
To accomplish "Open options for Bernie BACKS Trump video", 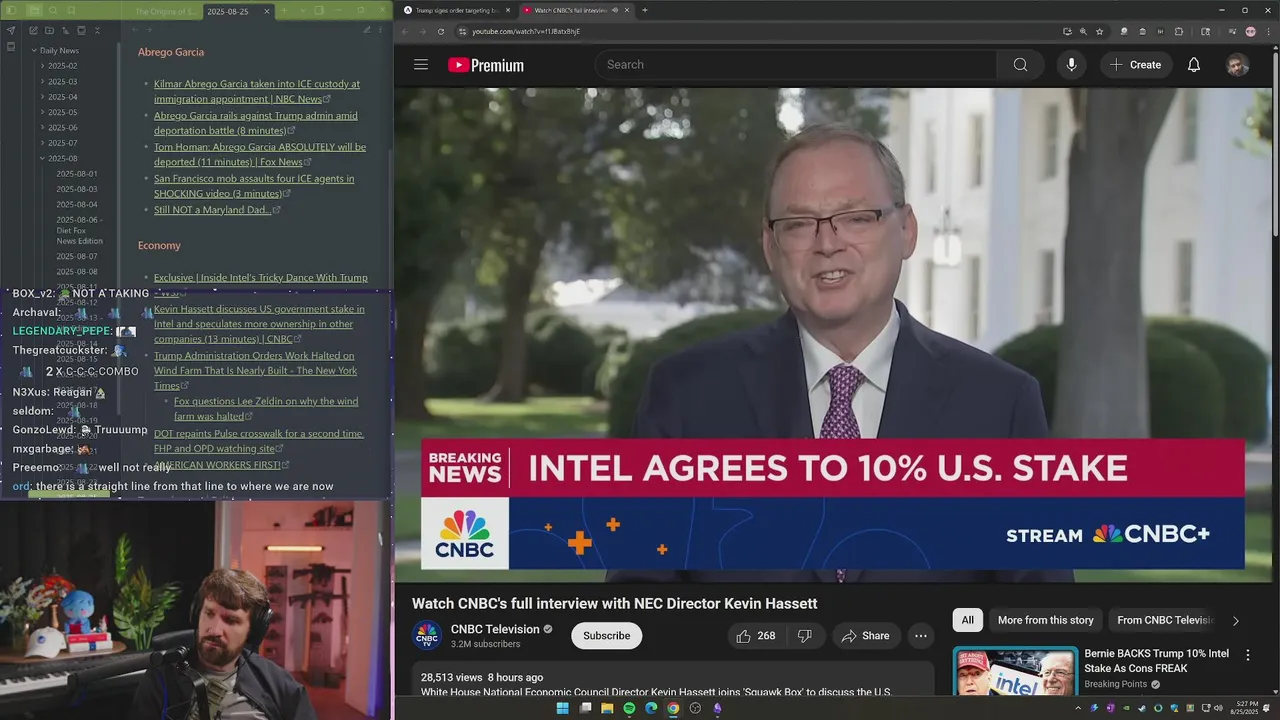I will tap(1247, 655).
